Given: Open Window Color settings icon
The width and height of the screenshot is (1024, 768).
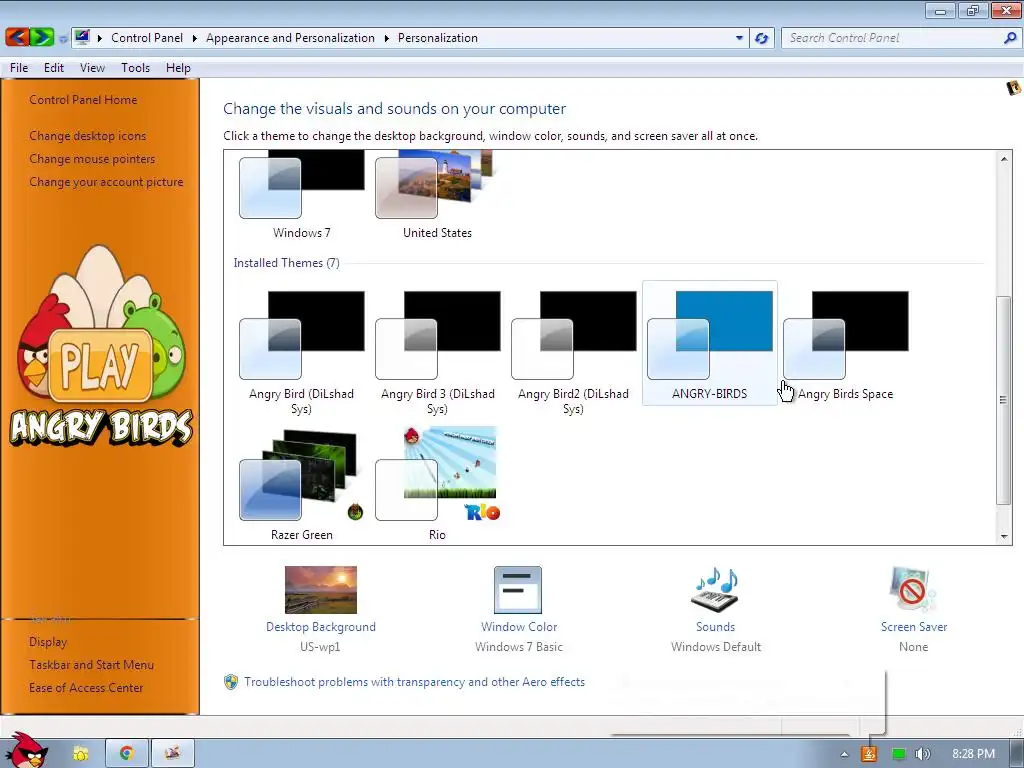Looking at the screenshot, I should (518, 590).
